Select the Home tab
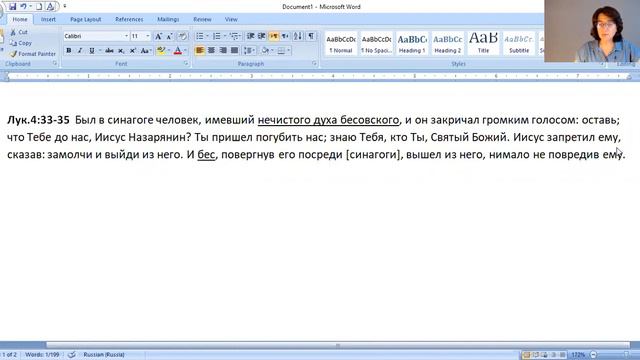640x360 pixels. 20,19
